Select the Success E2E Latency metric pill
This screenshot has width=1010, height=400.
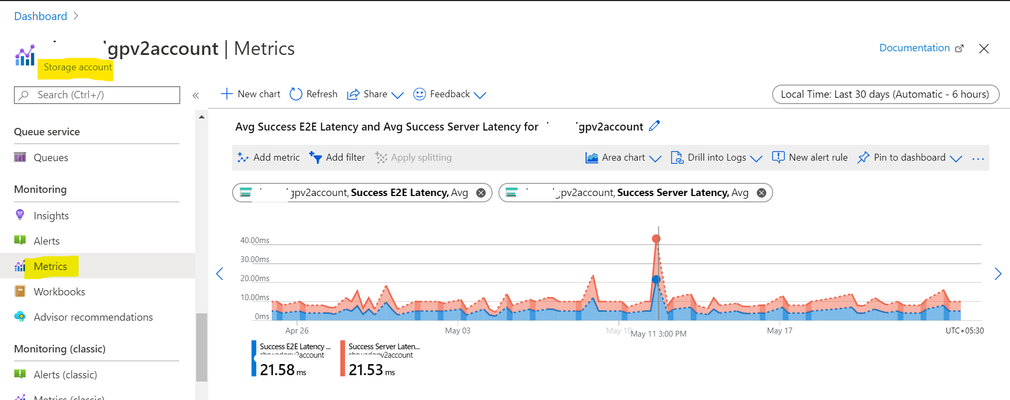pos(362,193)
